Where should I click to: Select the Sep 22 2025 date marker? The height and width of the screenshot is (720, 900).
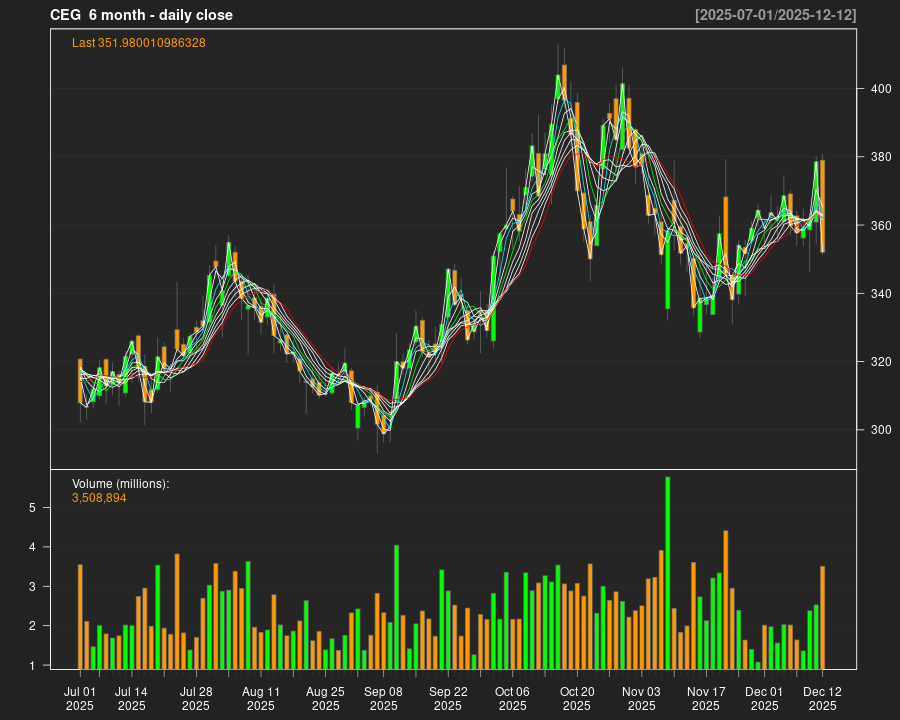(x=448, y=698)
